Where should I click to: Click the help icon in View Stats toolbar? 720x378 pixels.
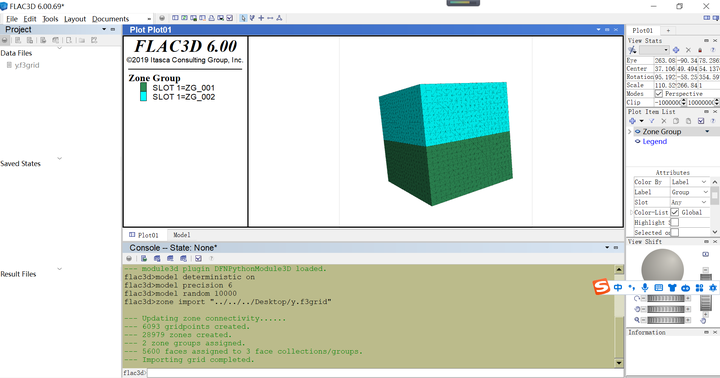click(713, 50)
